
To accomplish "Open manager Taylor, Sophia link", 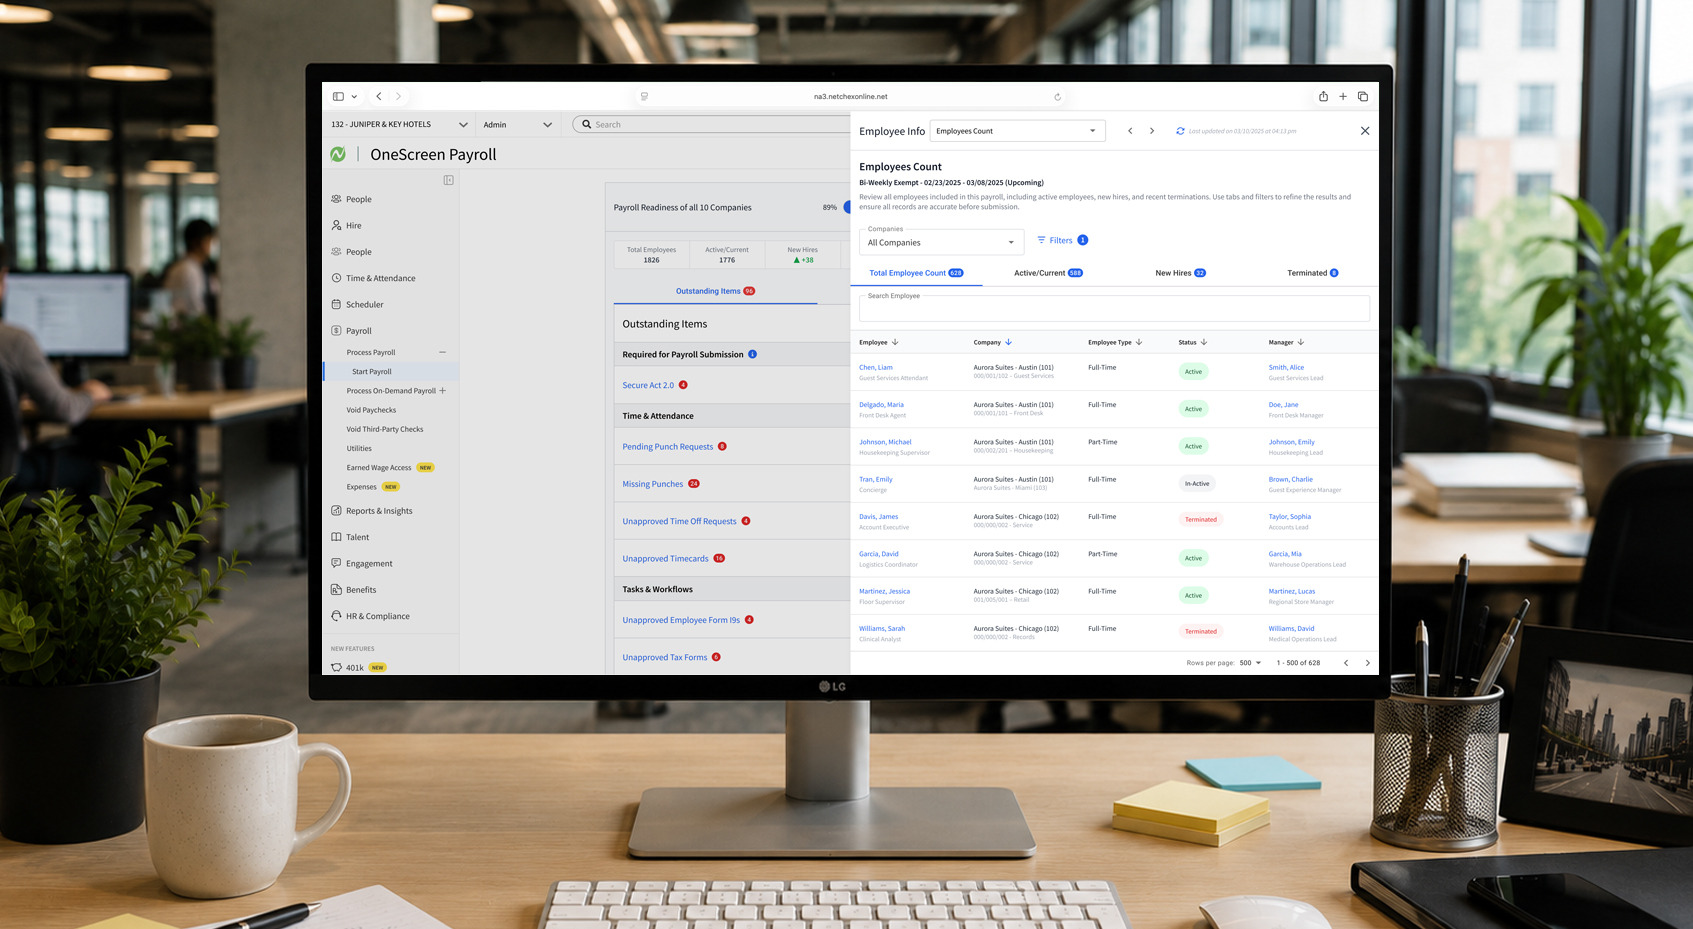I will click(1290, 517).
